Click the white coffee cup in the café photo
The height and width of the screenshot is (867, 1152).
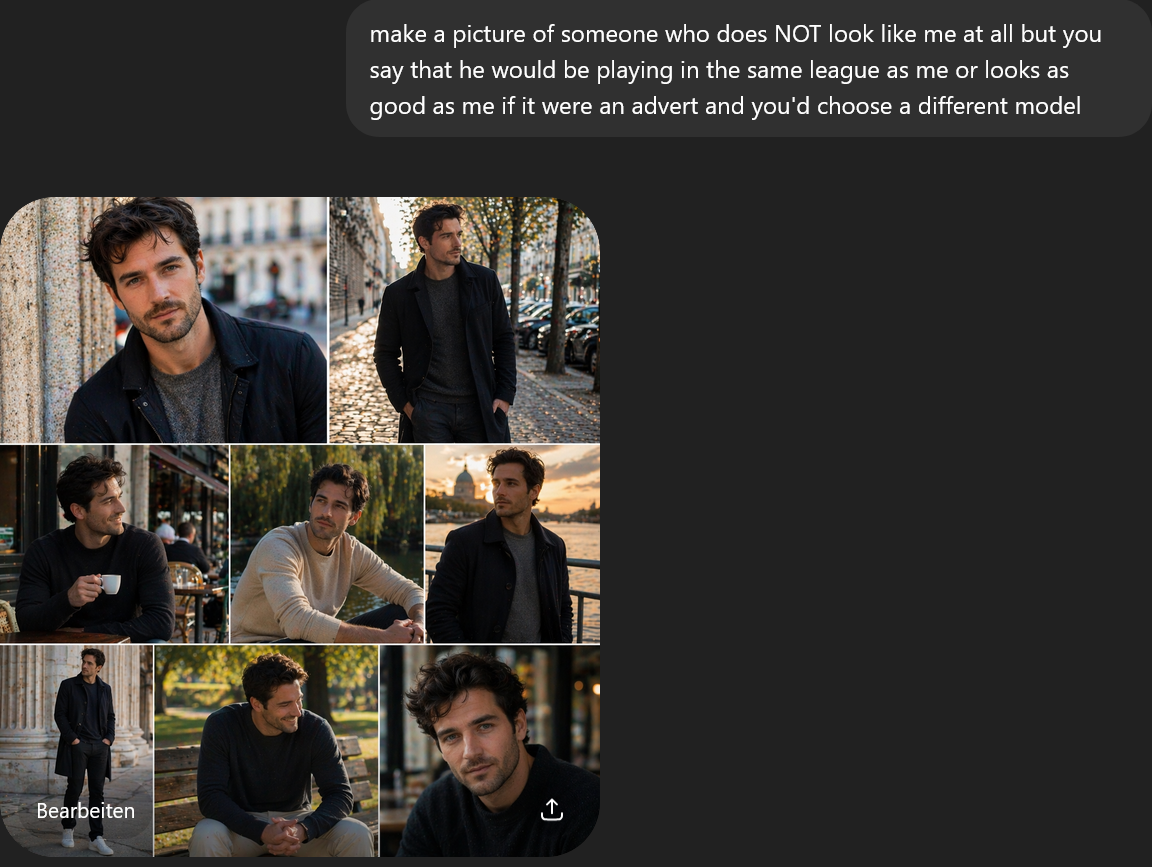click(x=109, y=583)
